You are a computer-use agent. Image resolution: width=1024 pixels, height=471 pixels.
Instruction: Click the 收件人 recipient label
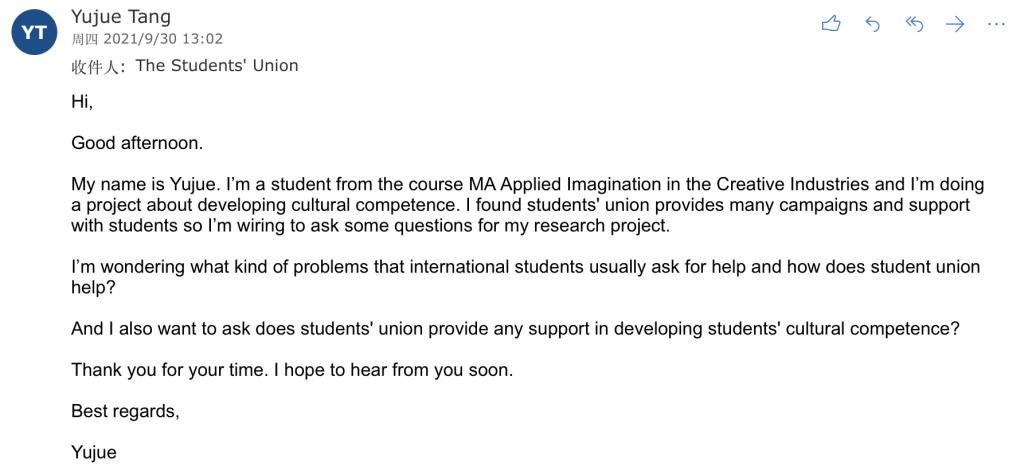97,67
